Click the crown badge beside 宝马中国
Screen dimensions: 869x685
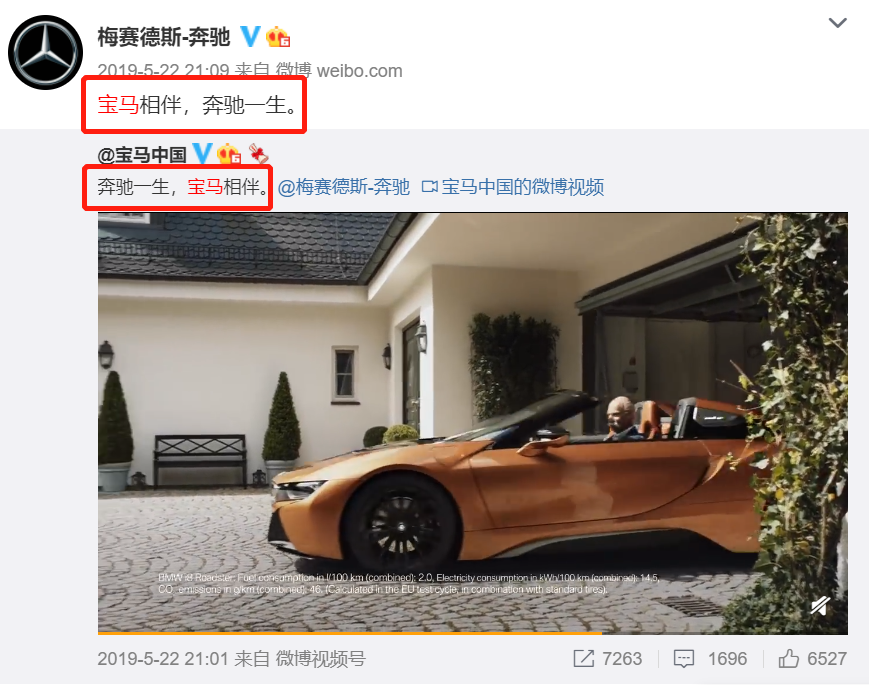(x=228, y=154)
